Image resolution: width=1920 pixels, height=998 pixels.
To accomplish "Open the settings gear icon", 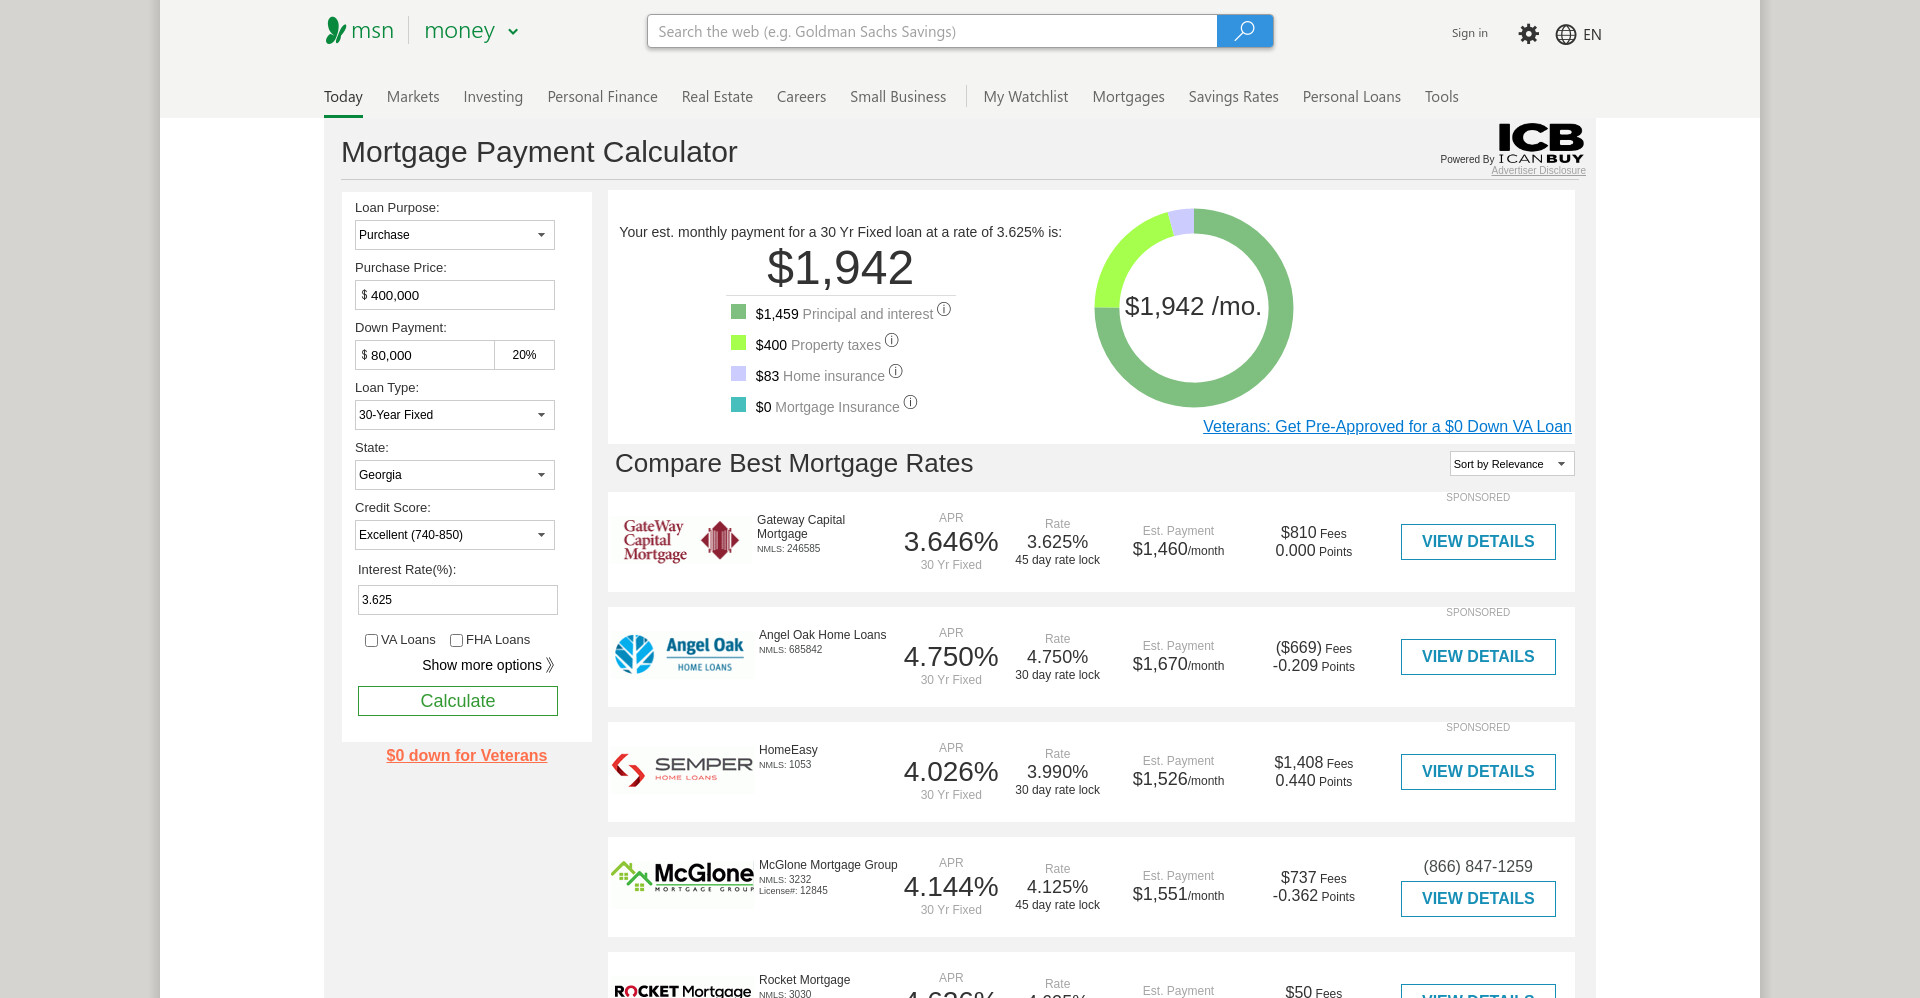I will pos(1528,34).
